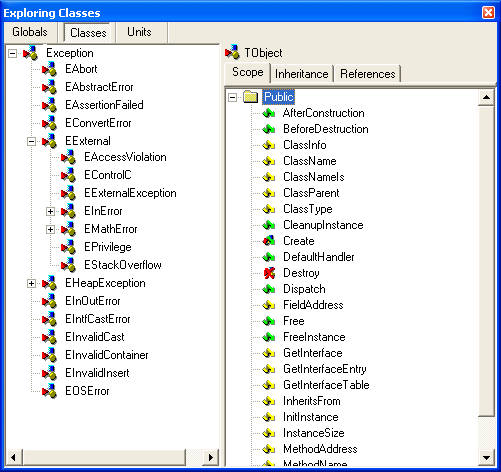The height and width of the screenshot is (472, 501).
Task: Select the BeforeDestruction method
Action: pos(326,129)
